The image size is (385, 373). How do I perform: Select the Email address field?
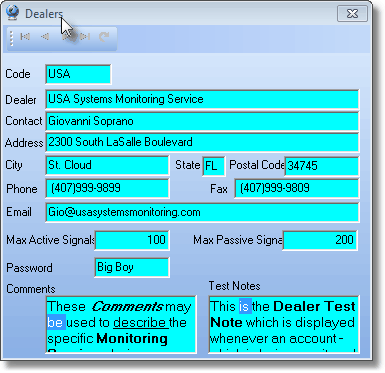point(202,212)
